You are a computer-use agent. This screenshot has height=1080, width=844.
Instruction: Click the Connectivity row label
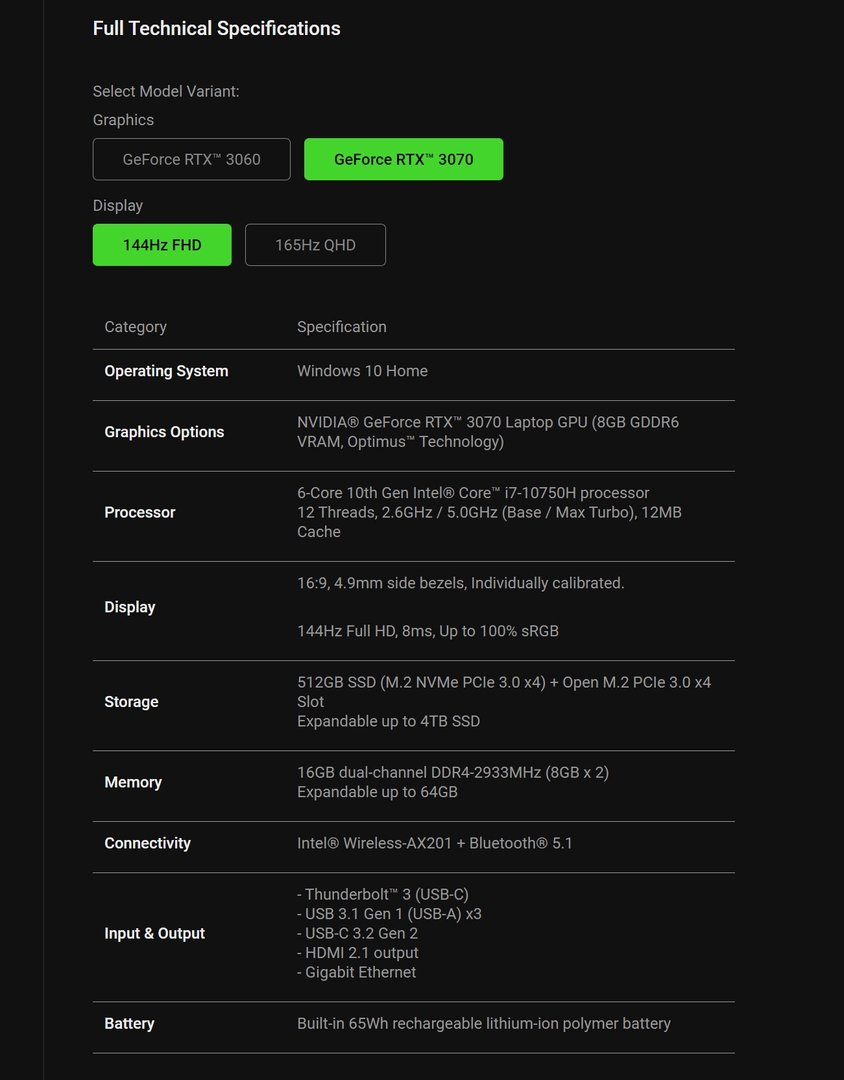[147, 843]
